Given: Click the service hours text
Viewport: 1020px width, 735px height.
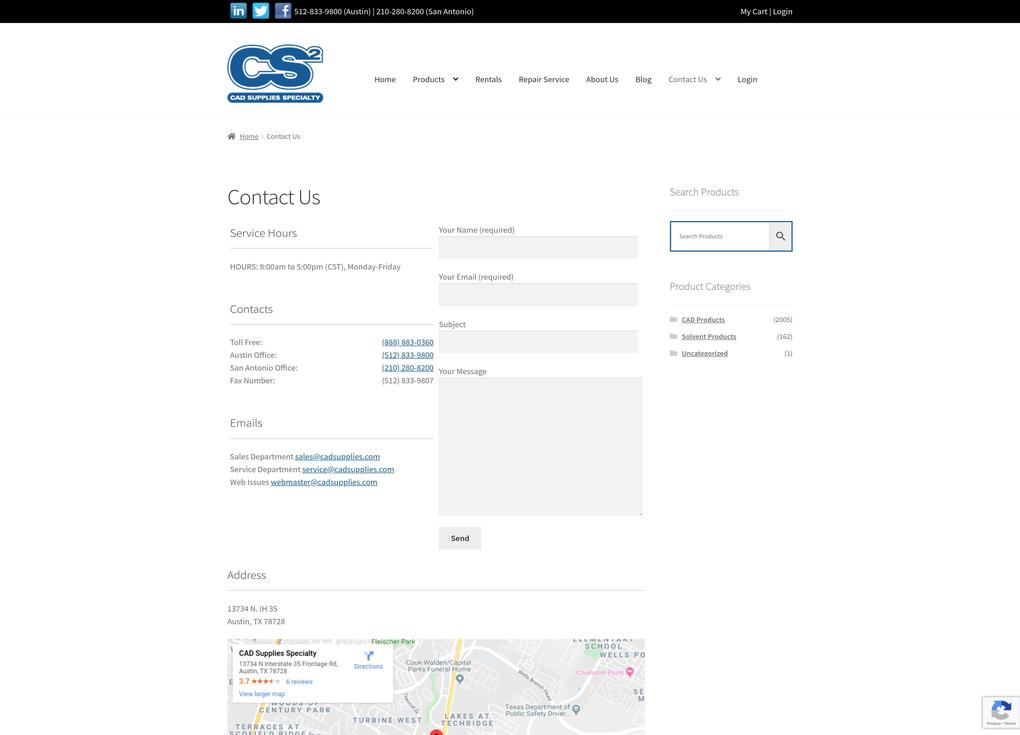Looking at the screenshot, I should click(315, 267).
